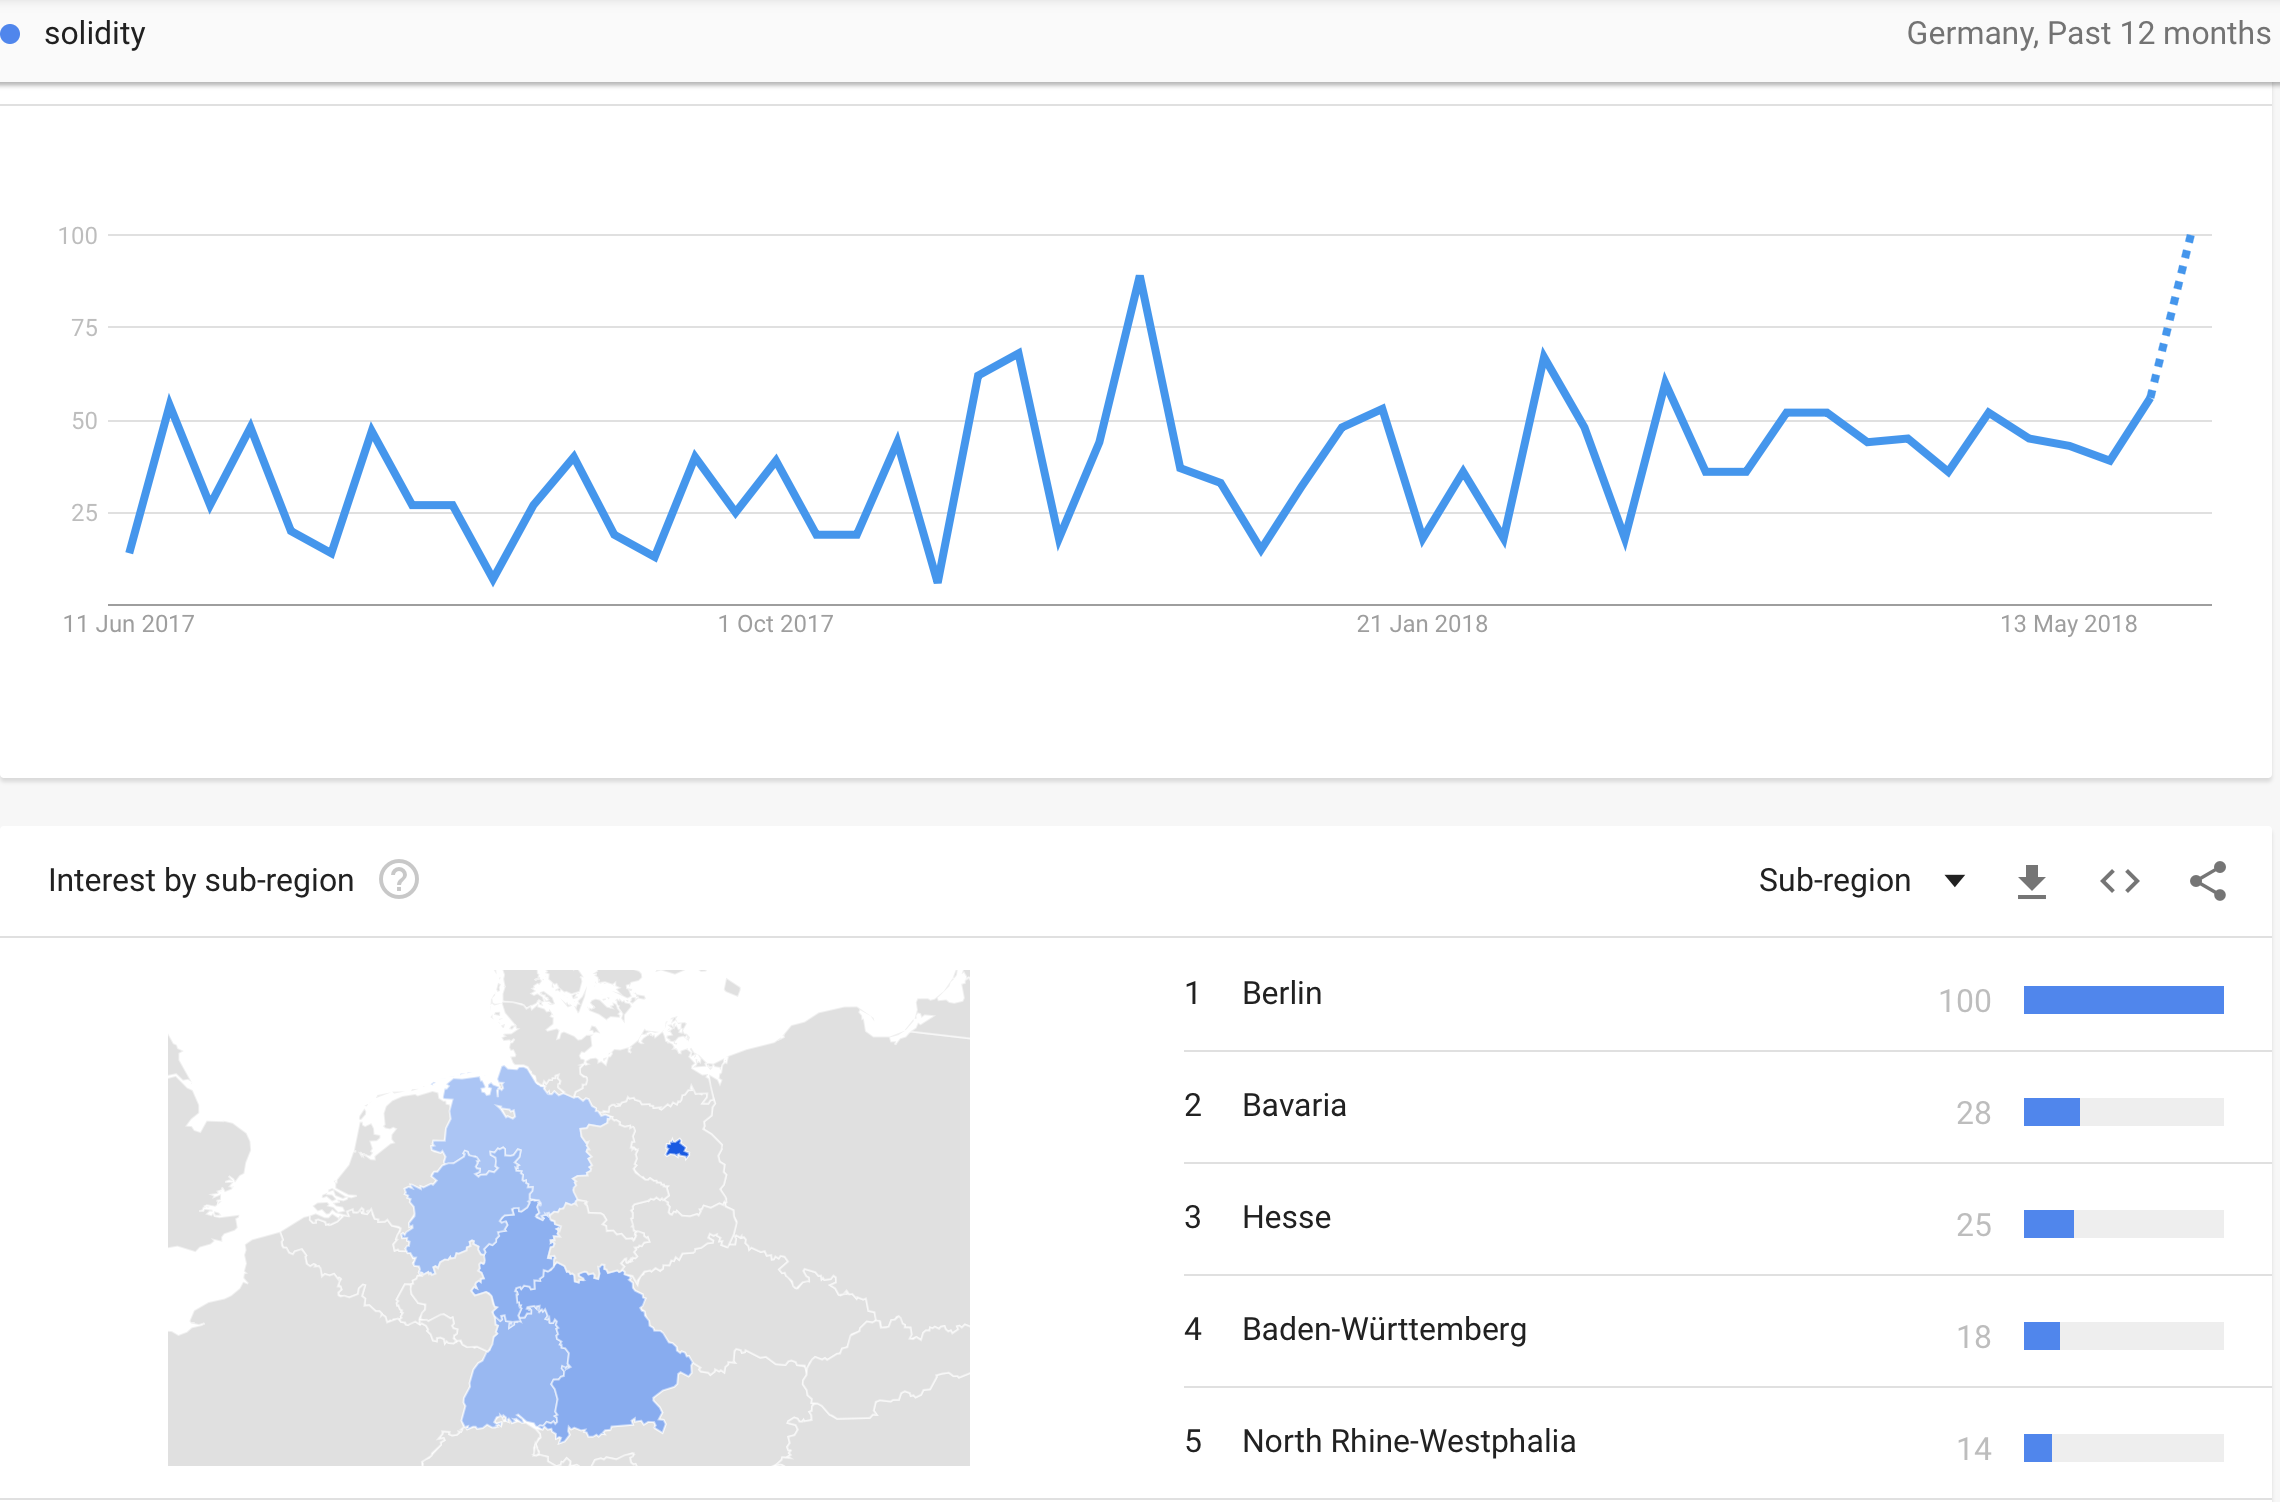Click the solidity search term label
Screen dimensions: 2280x1502
(95, 33)
